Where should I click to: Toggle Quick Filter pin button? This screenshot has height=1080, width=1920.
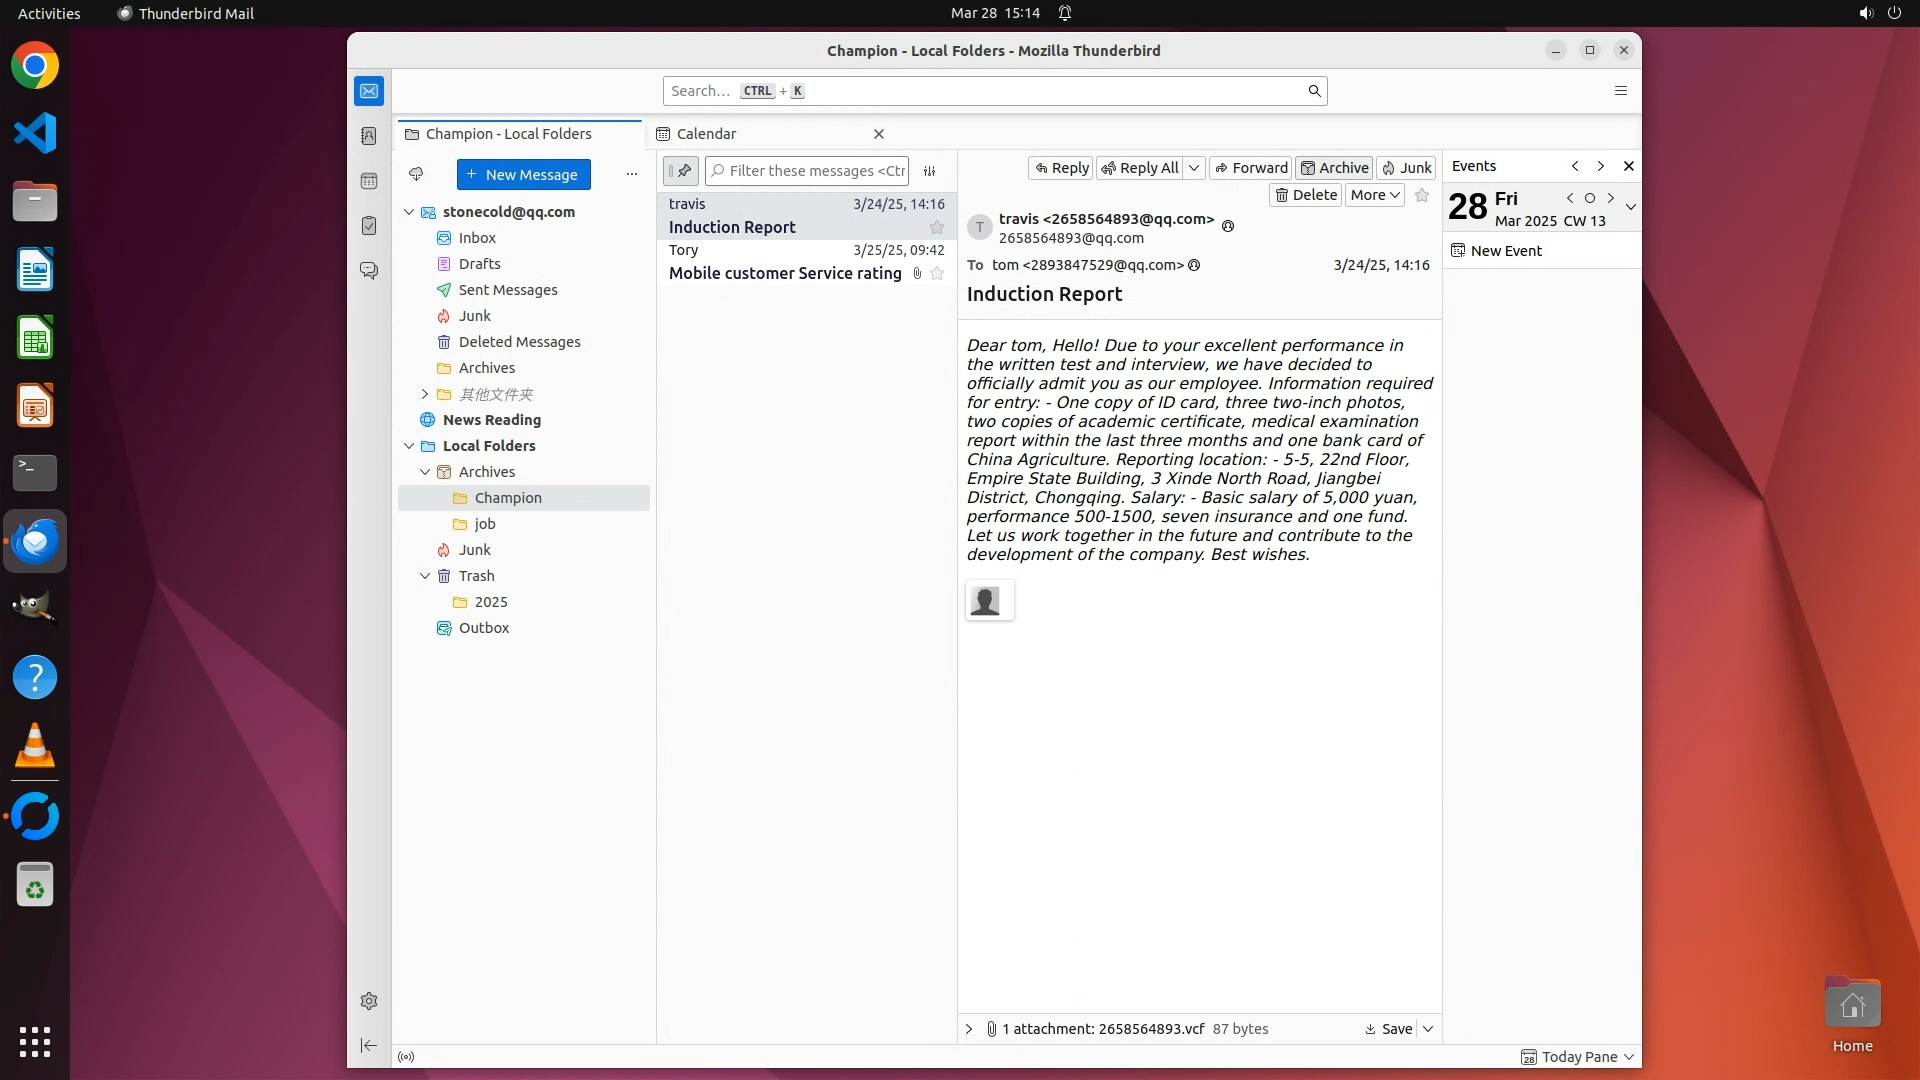(681, 171)
